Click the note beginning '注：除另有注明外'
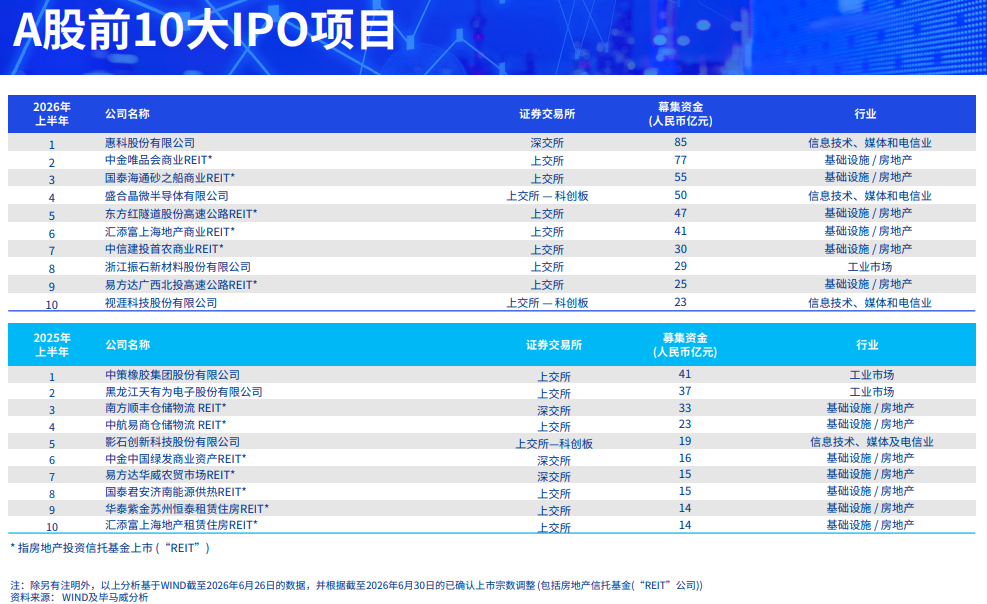 pyautogui.click(x=356, y=586)
